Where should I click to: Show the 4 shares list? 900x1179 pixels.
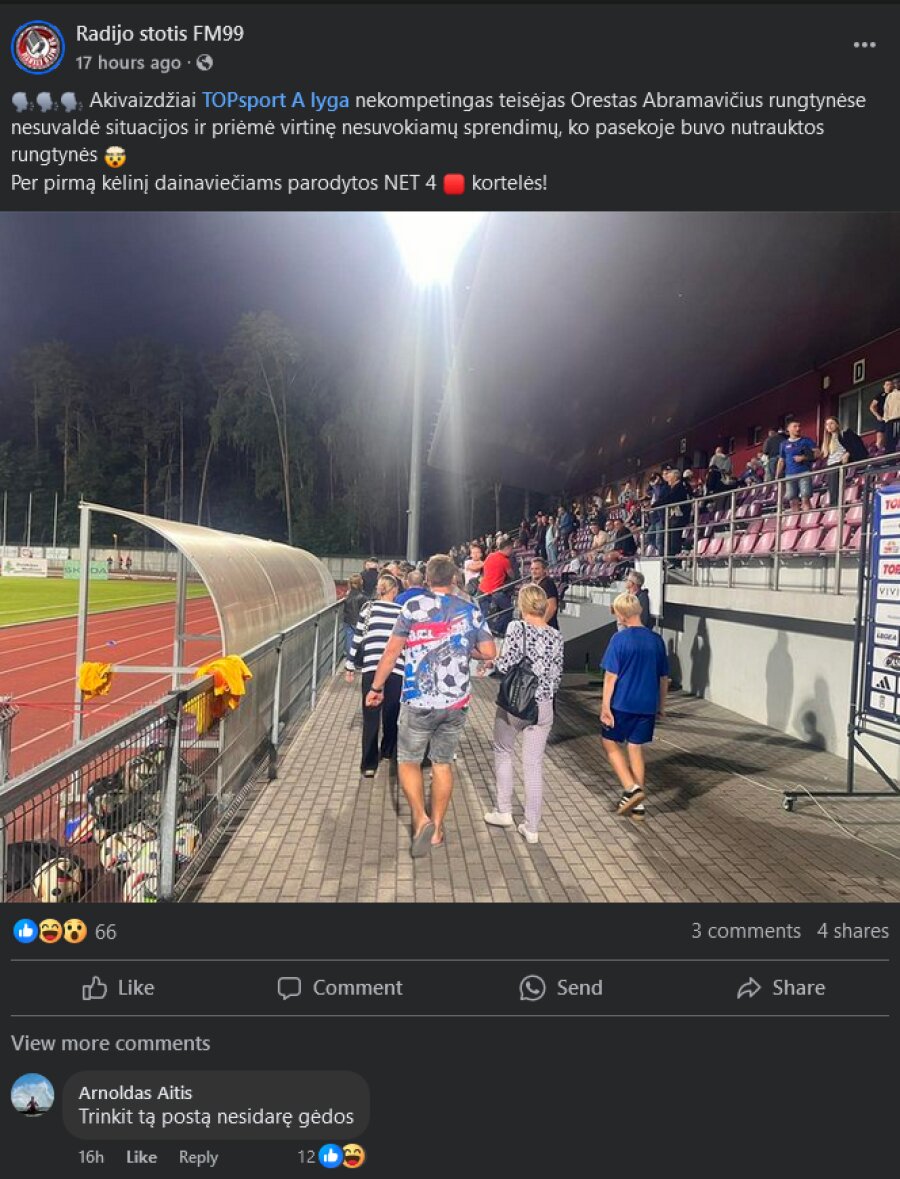point(853,931)
